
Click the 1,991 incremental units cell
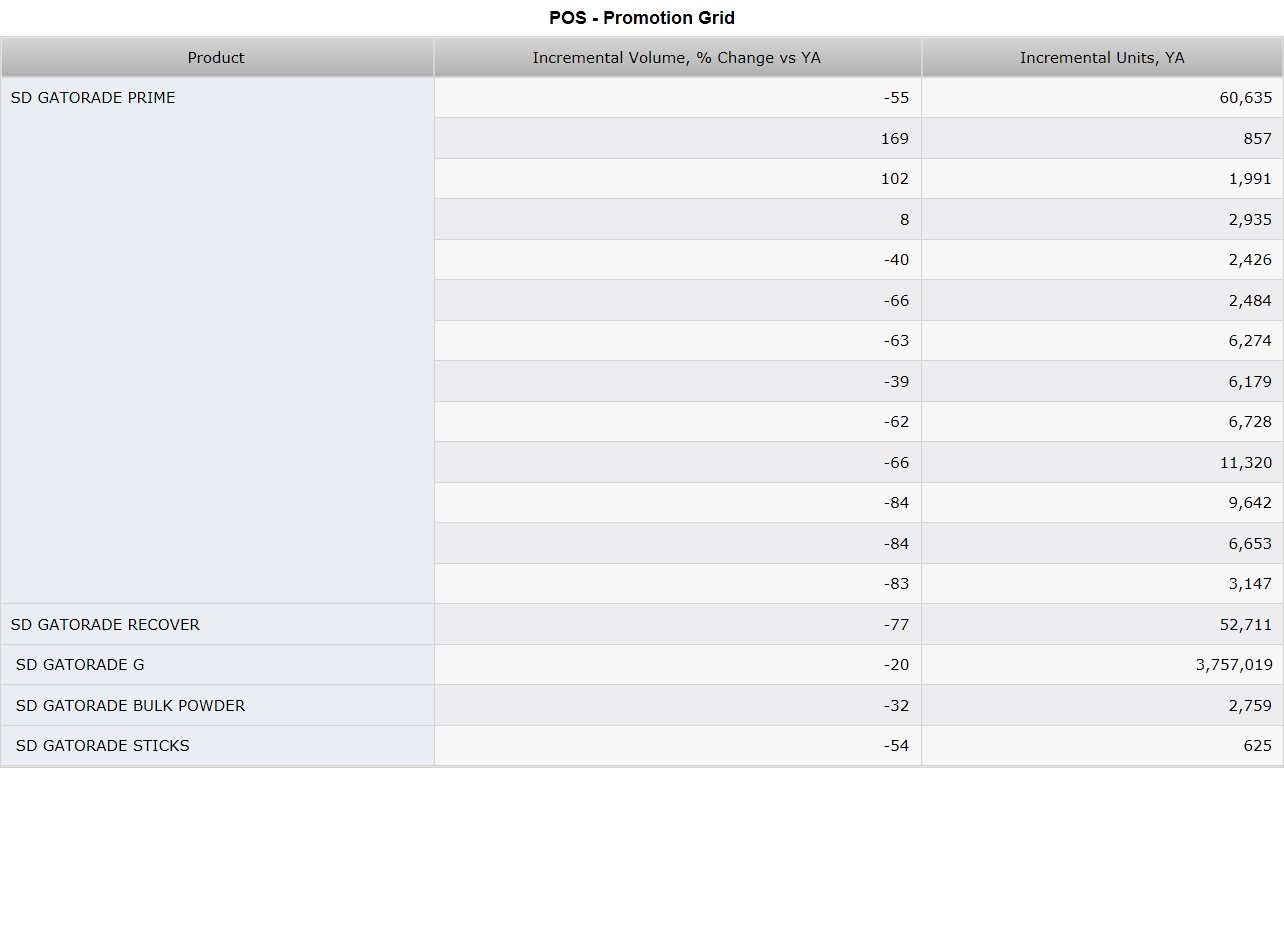click(1102, 179)
